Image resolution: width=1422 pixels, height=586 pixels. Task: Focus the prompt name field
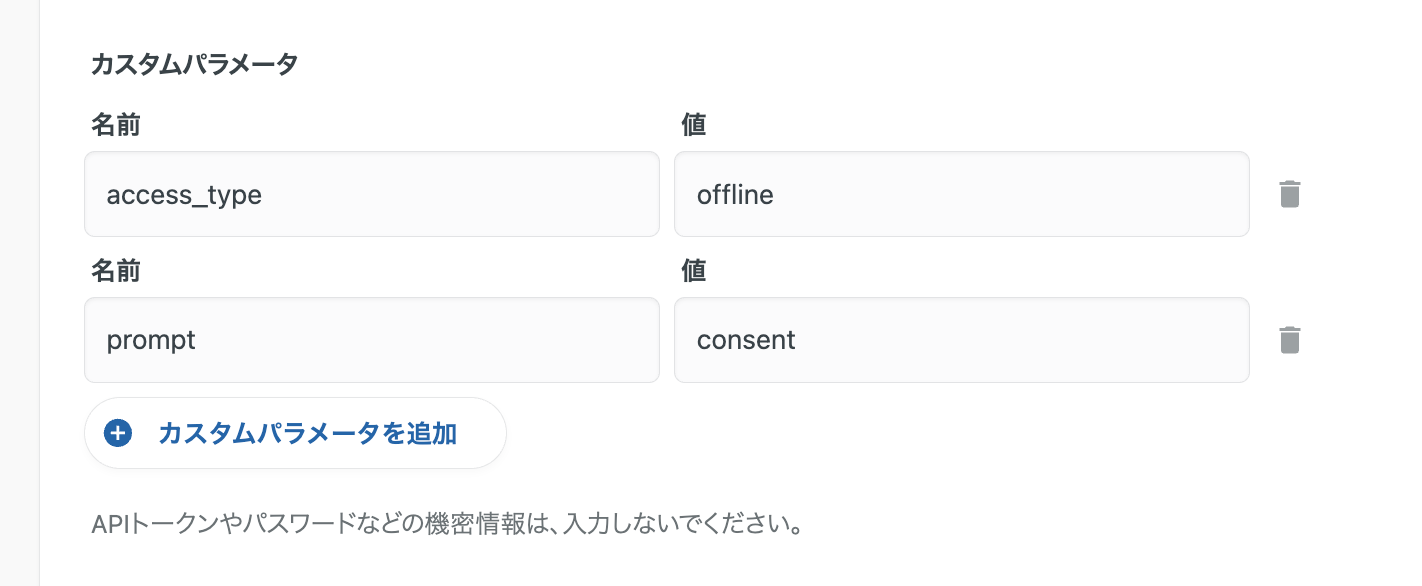coord(371,340)
